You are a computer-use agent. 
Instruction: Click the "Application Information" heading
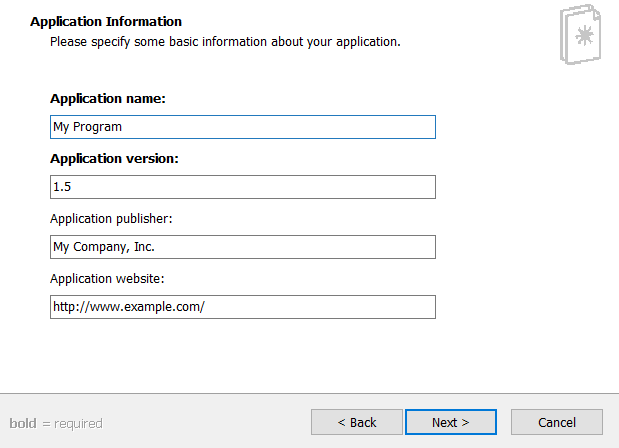point(106,21)
